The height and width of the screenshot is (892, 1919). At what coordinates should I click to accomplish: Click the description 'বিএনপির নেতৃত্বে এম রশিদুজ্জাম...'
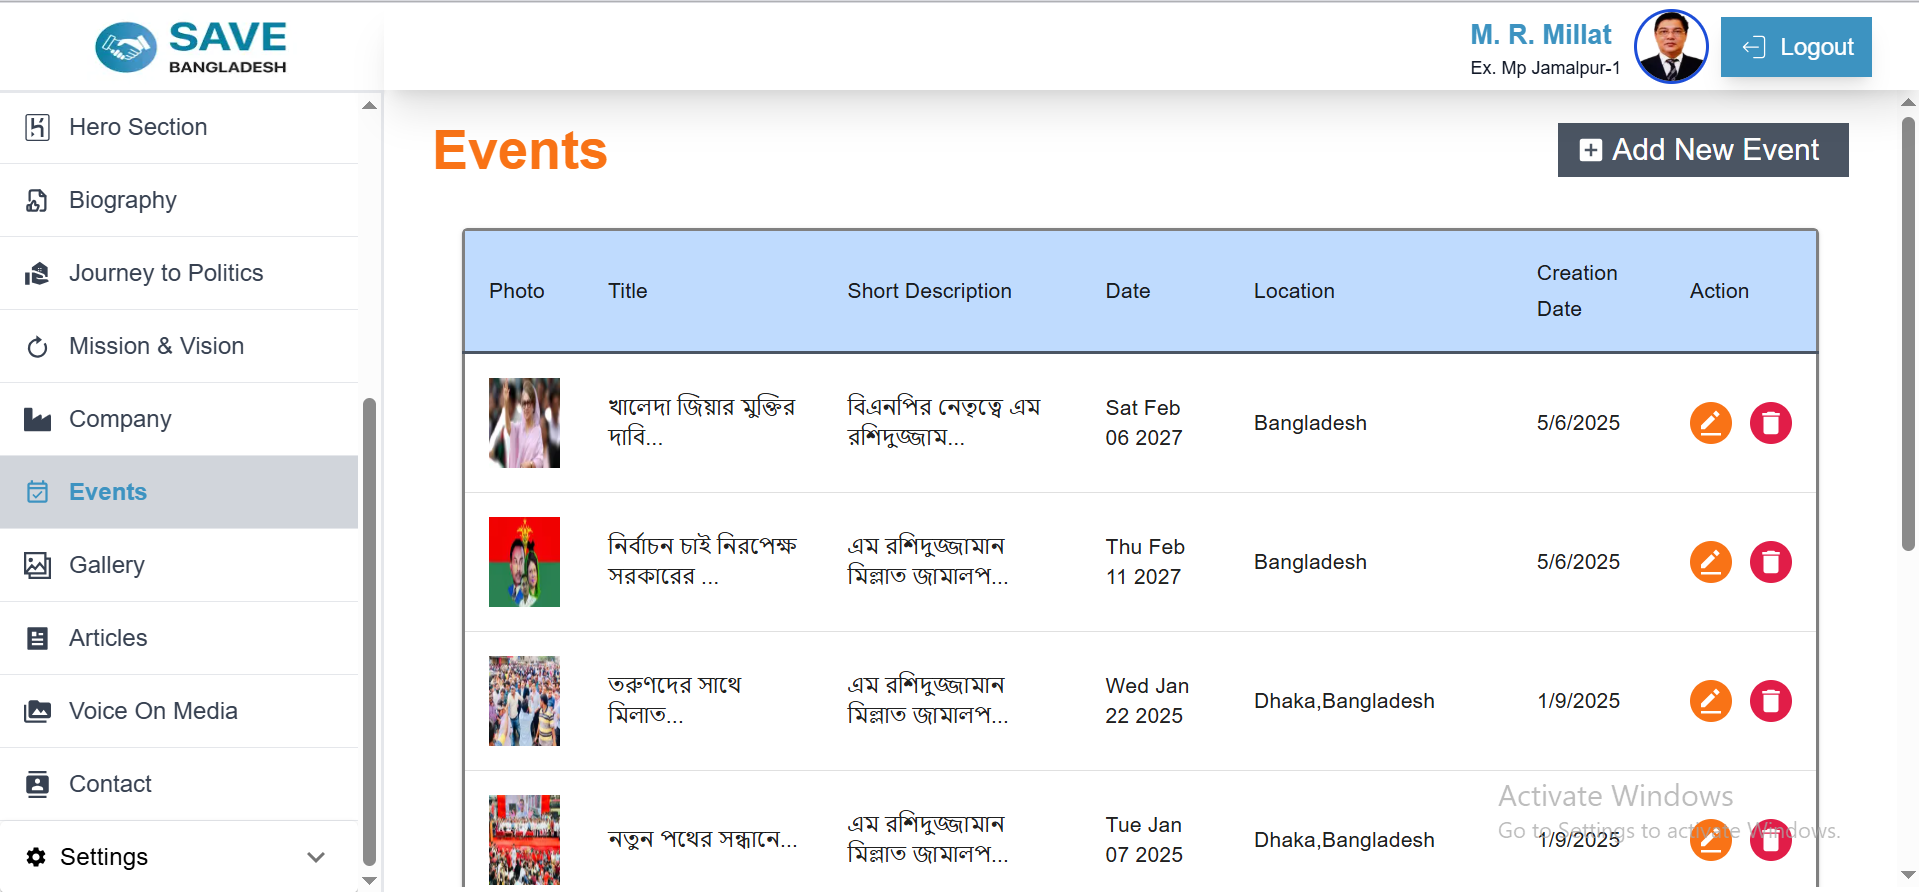point(944,422)
